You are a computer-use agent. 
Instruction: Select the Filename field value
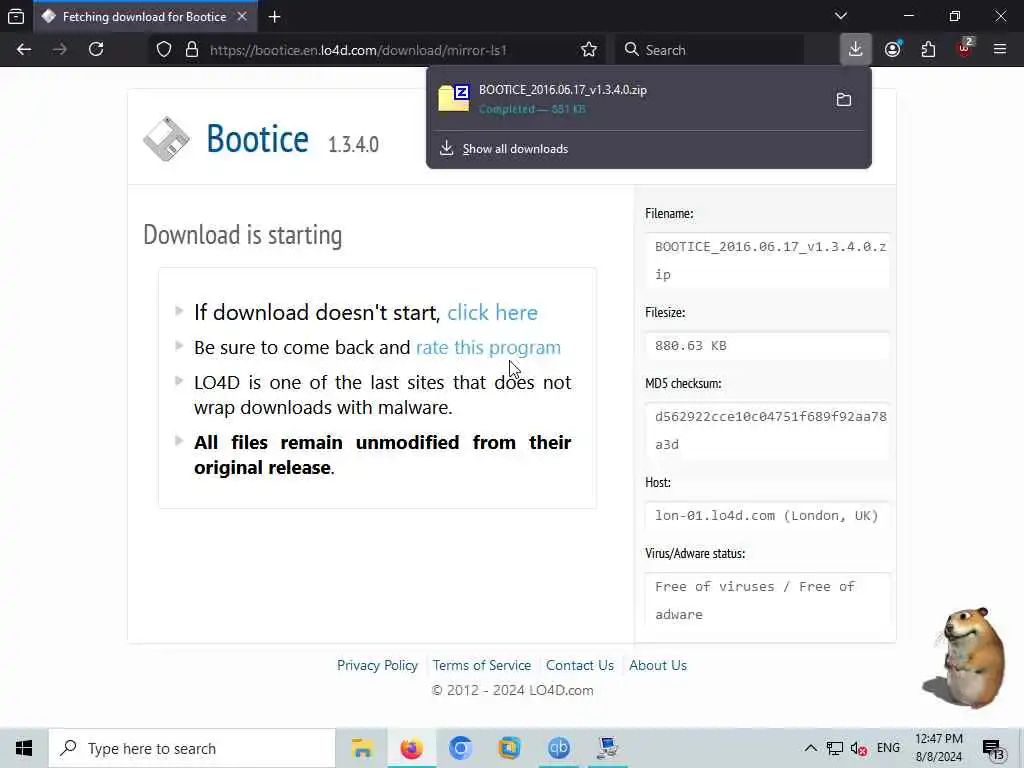tap(768, 261)
